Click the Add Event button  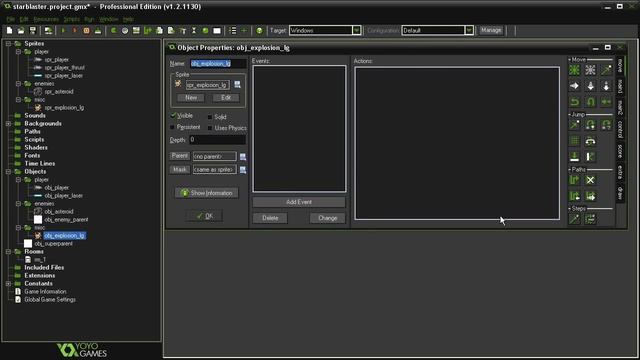[x=299, y=202]
